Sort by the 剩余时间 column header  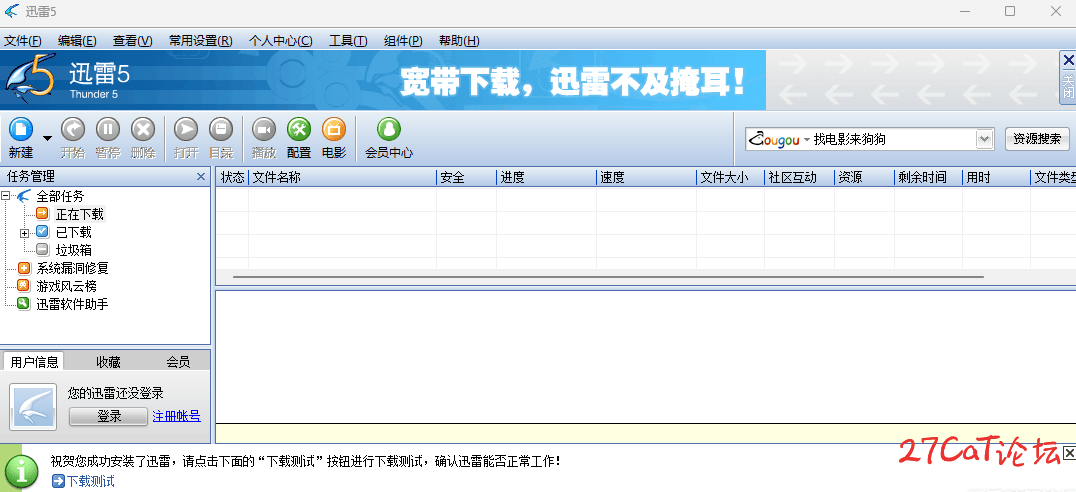coord(928,178)
